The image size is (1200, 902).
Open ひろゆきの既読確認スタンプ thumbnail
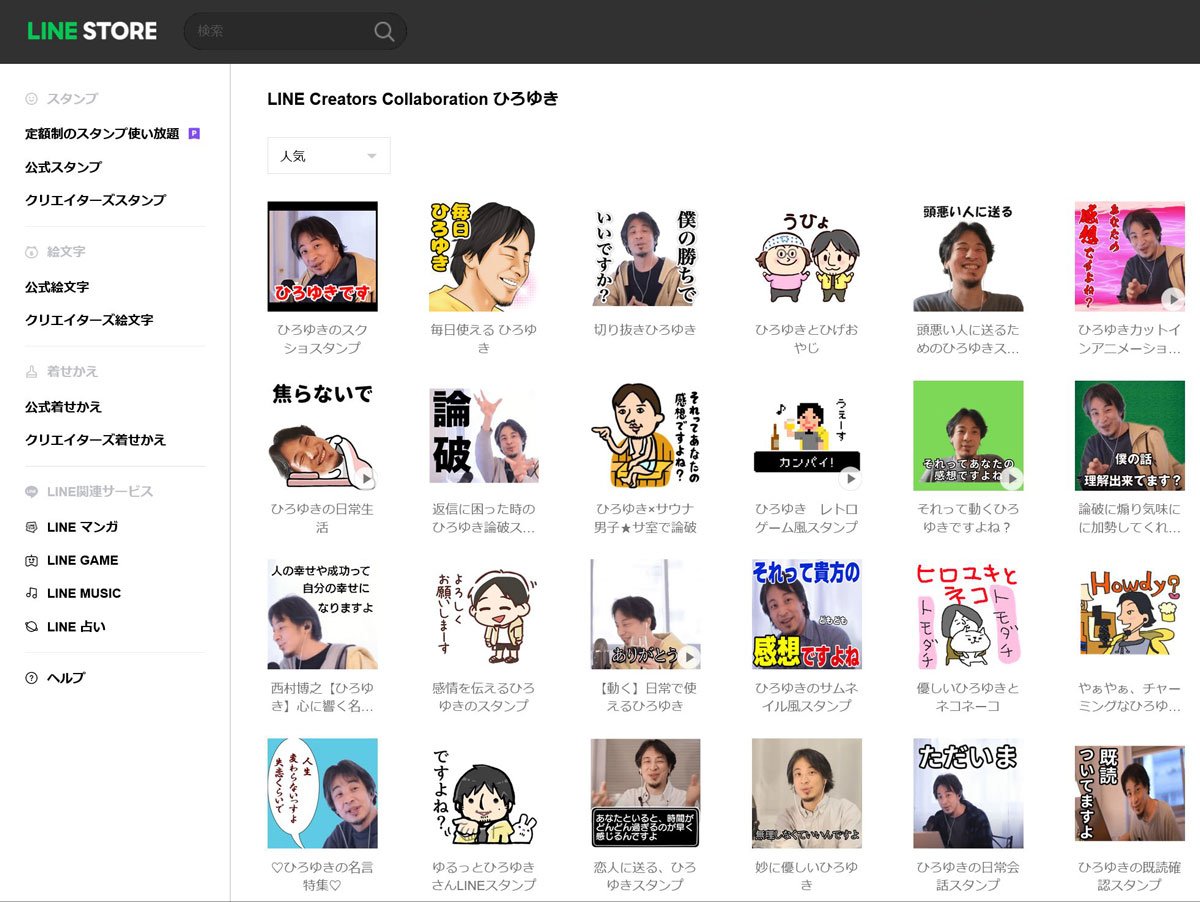pos(1130,794)
